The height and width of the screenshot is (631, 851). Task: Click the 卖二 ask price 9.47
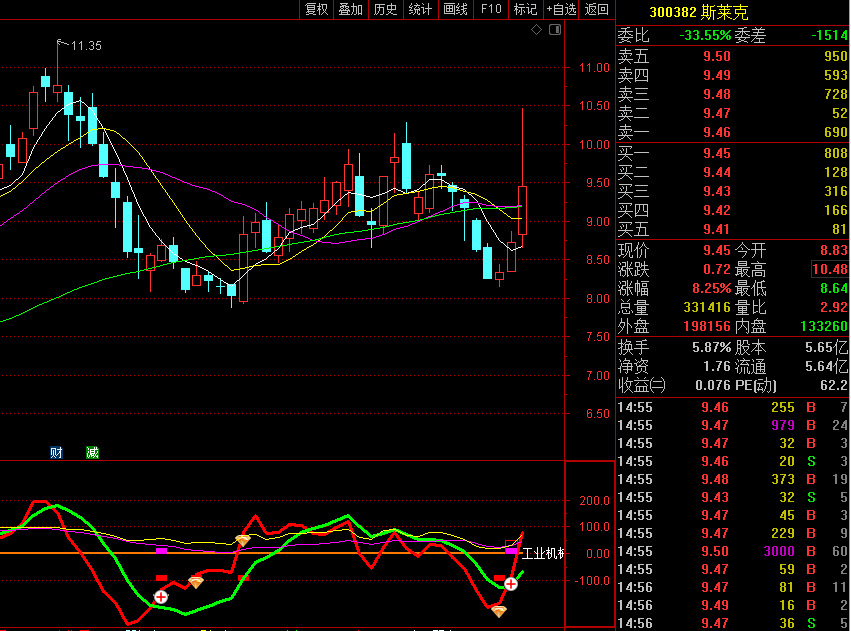coord(717,113)
